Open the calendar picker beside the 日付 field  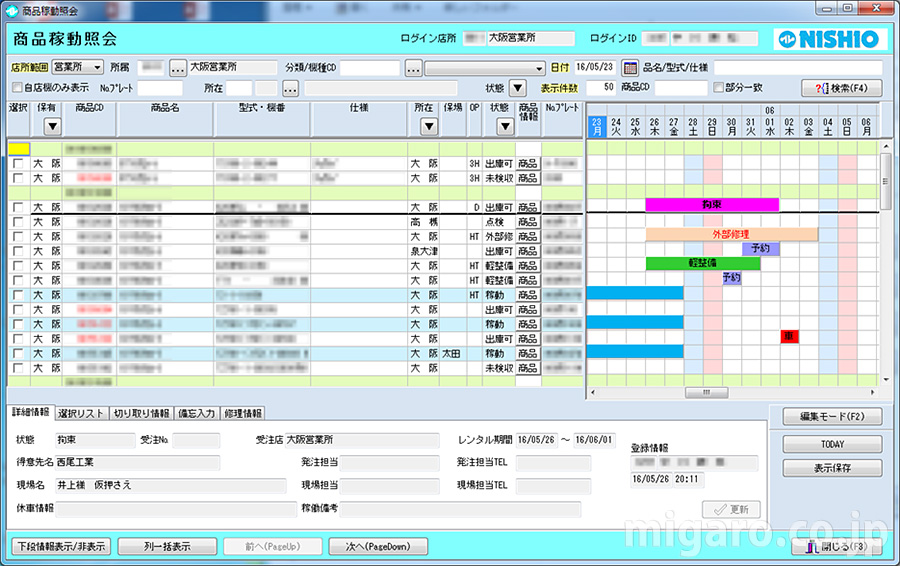(630, 68)
